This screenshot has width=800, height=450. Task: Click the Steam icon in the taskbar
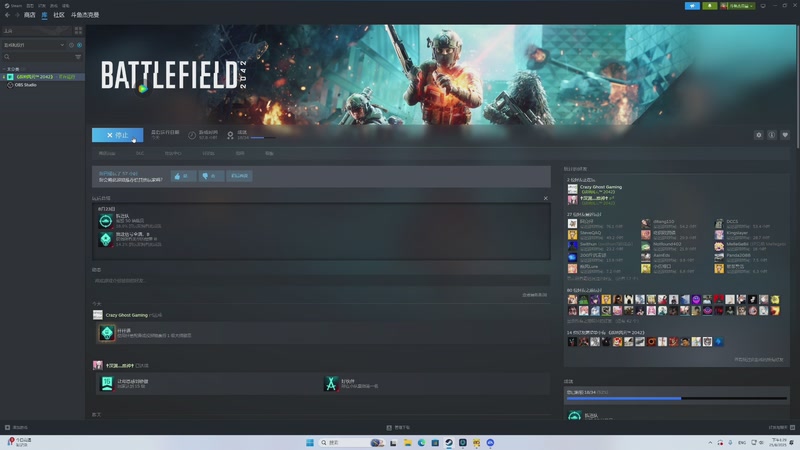pos(449,442)
